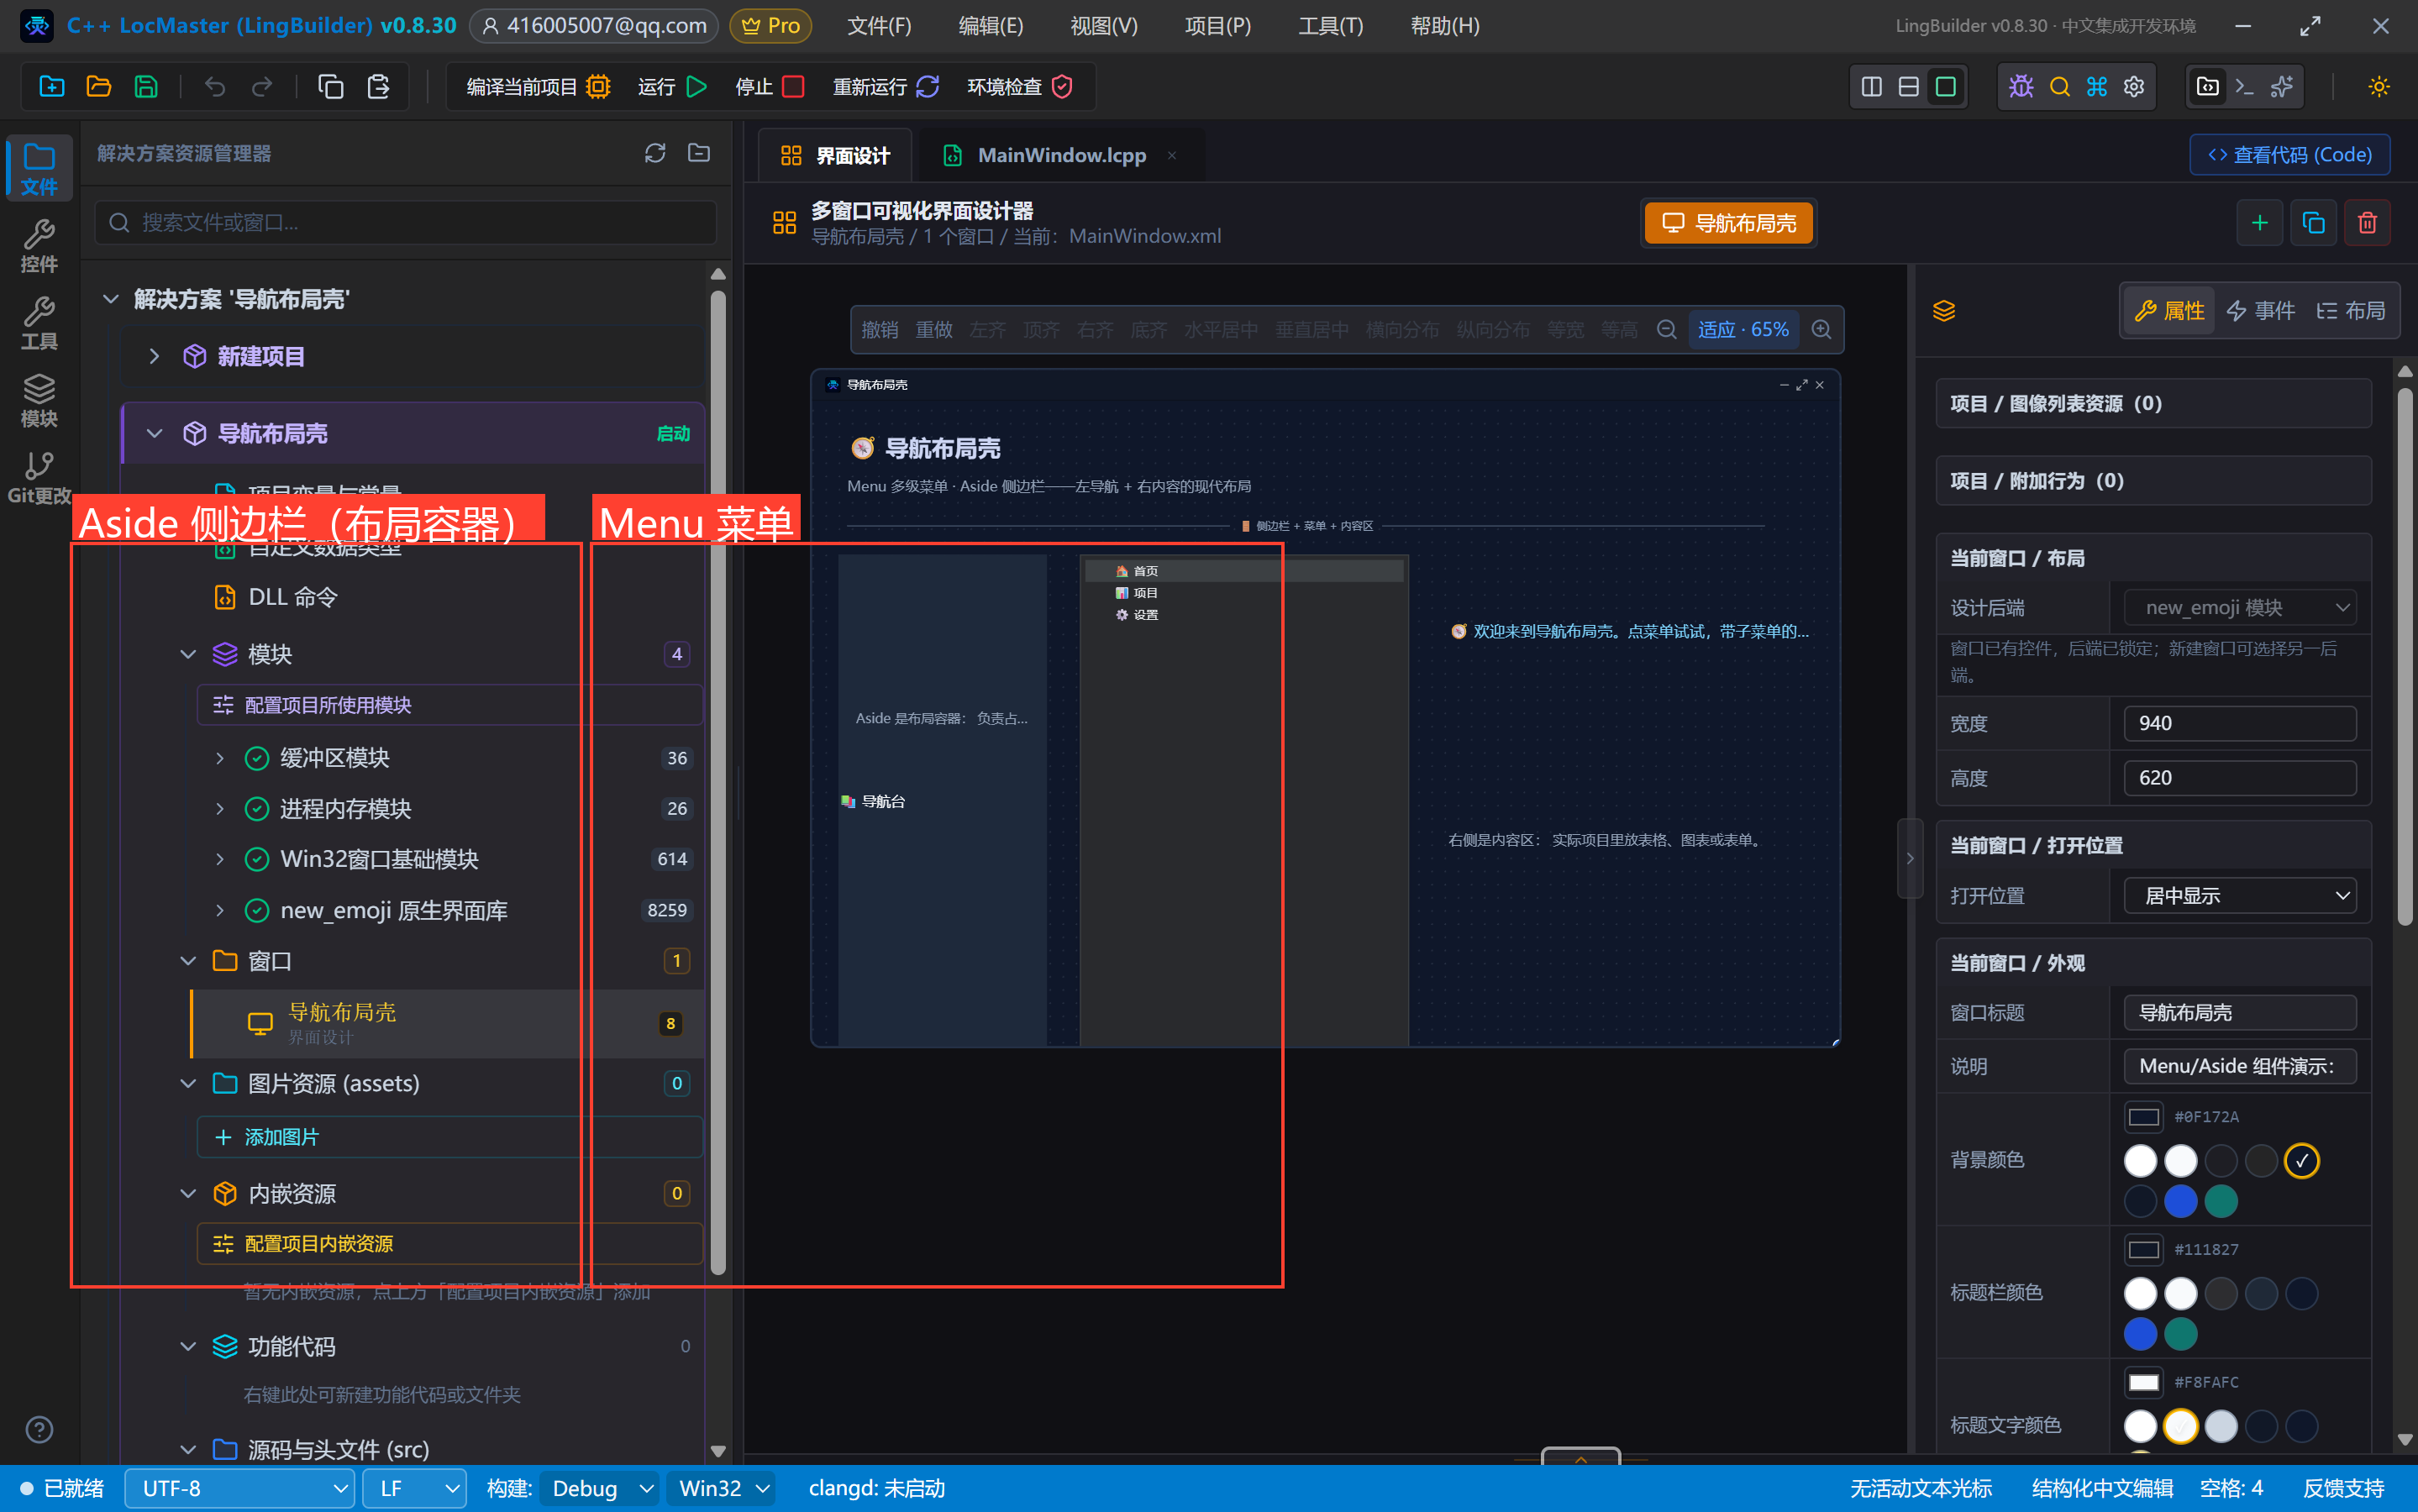The height and width of the screenshot is (1512, 2418).
Task: Click the undo arrow icon
Action: tap(215, 87)
